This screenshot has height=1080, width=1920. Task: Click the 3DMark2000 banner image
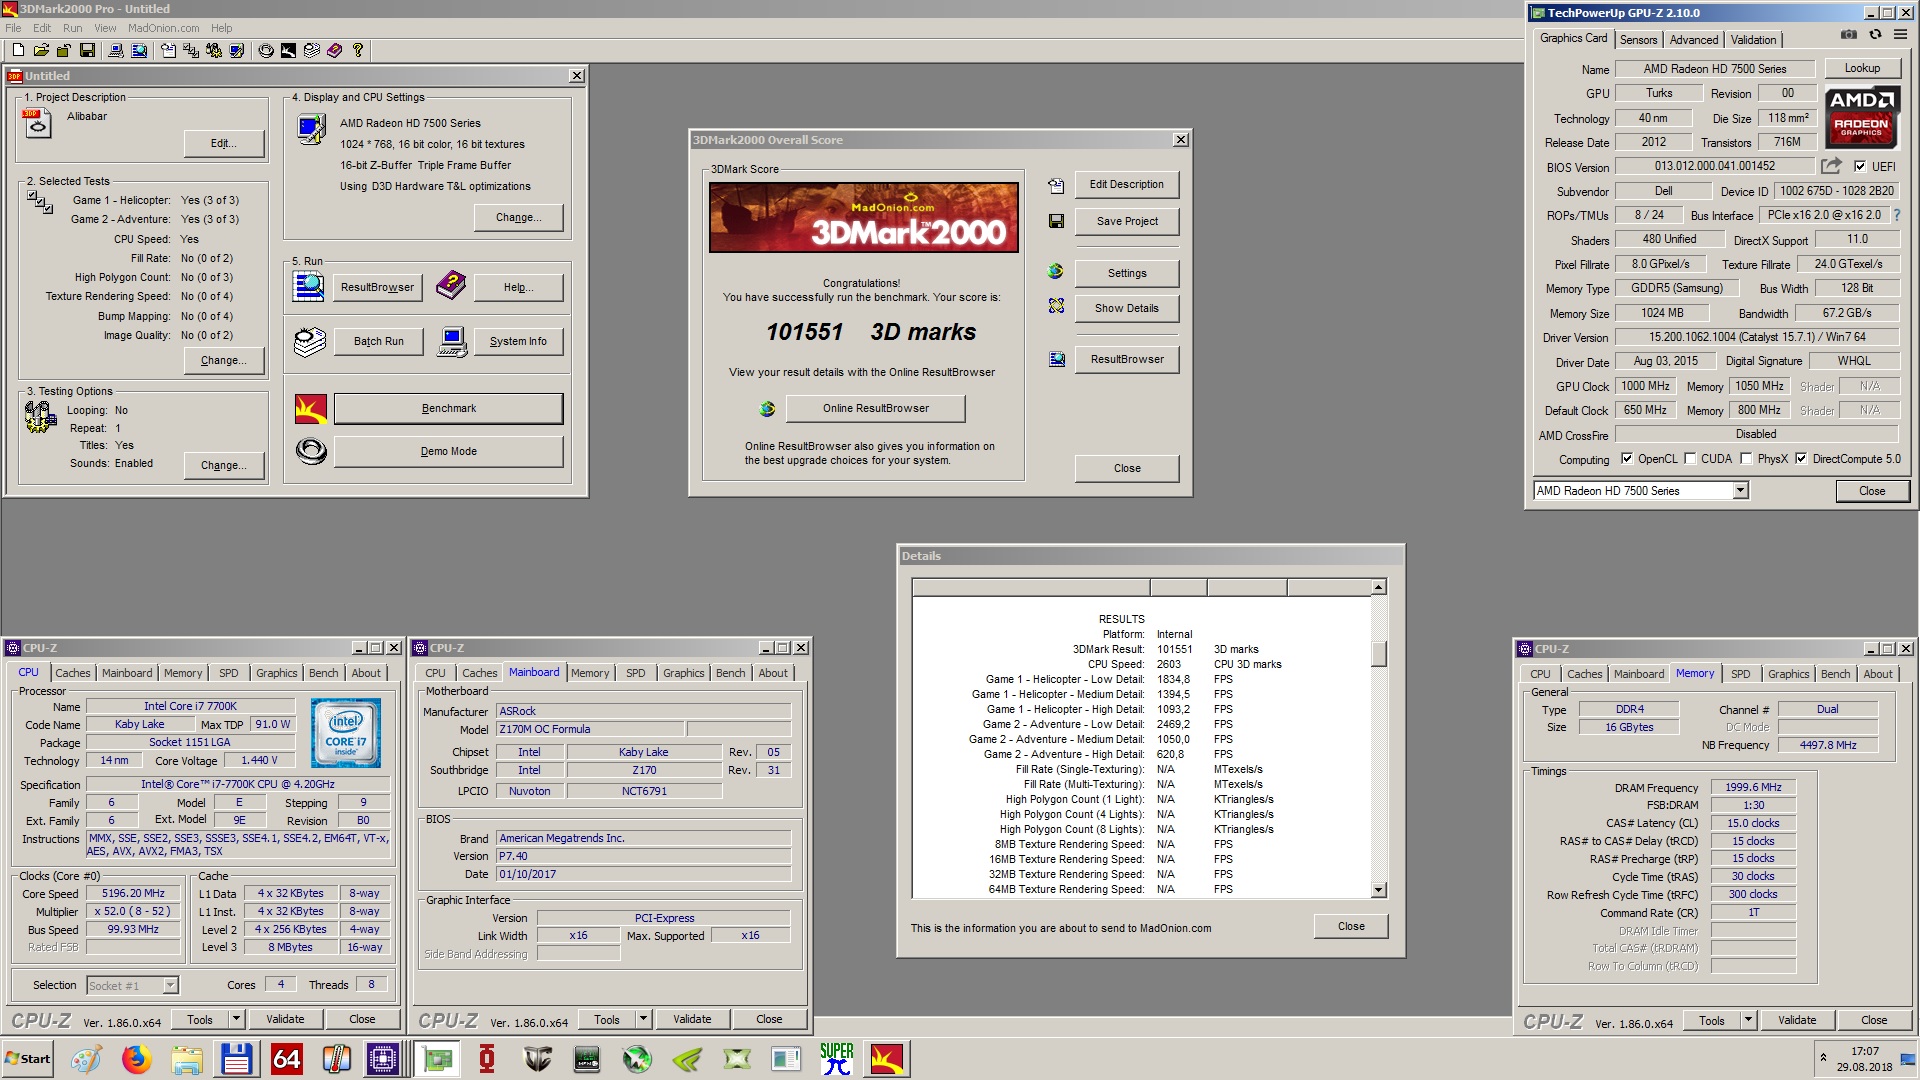864,217
